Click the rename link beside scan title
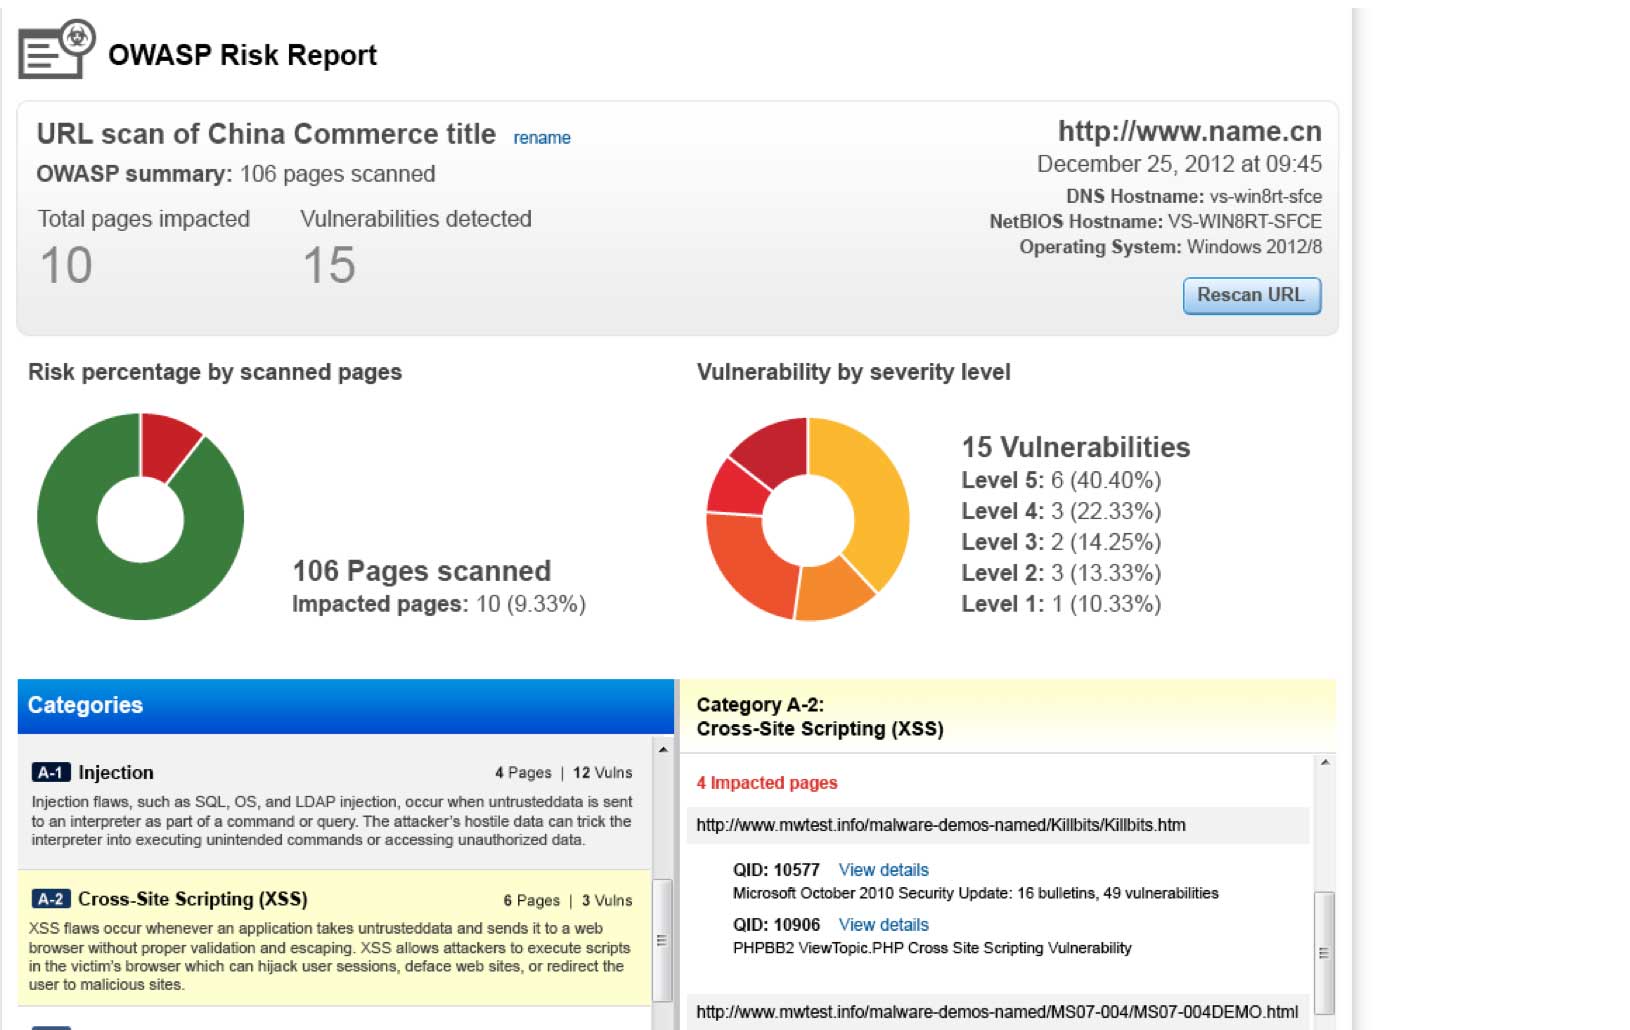 click(x=541, y=138)
